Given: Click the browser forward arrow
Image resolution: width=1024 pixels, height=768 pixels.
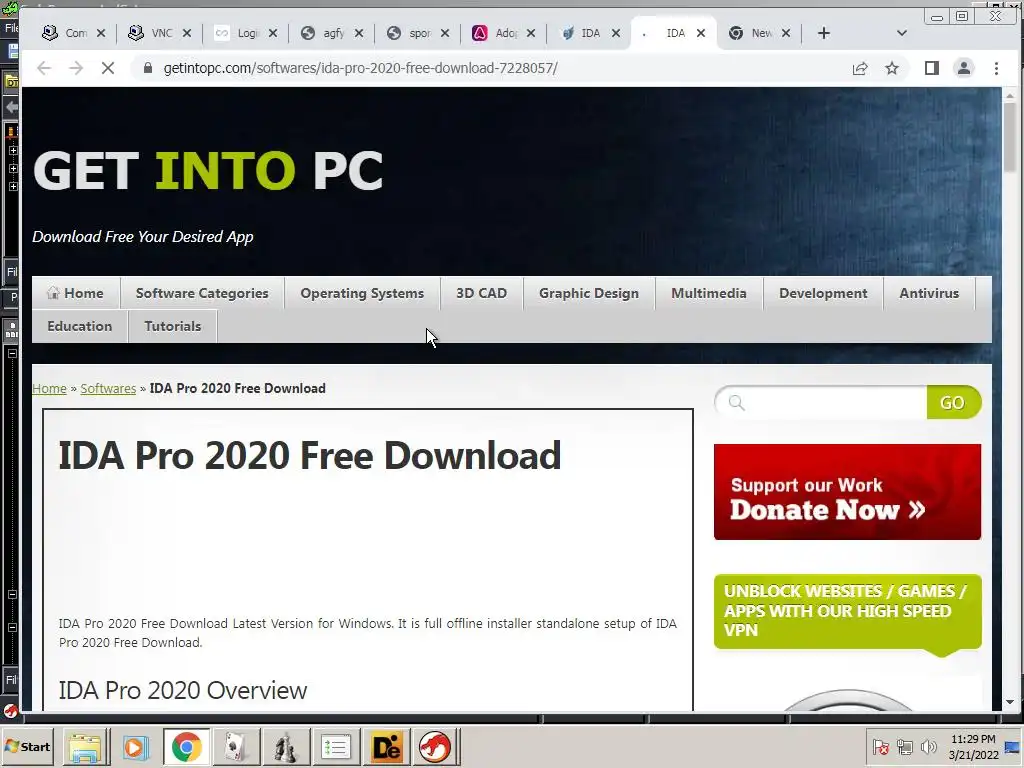Looking at the screenshot, I should (x=76, y=68).
